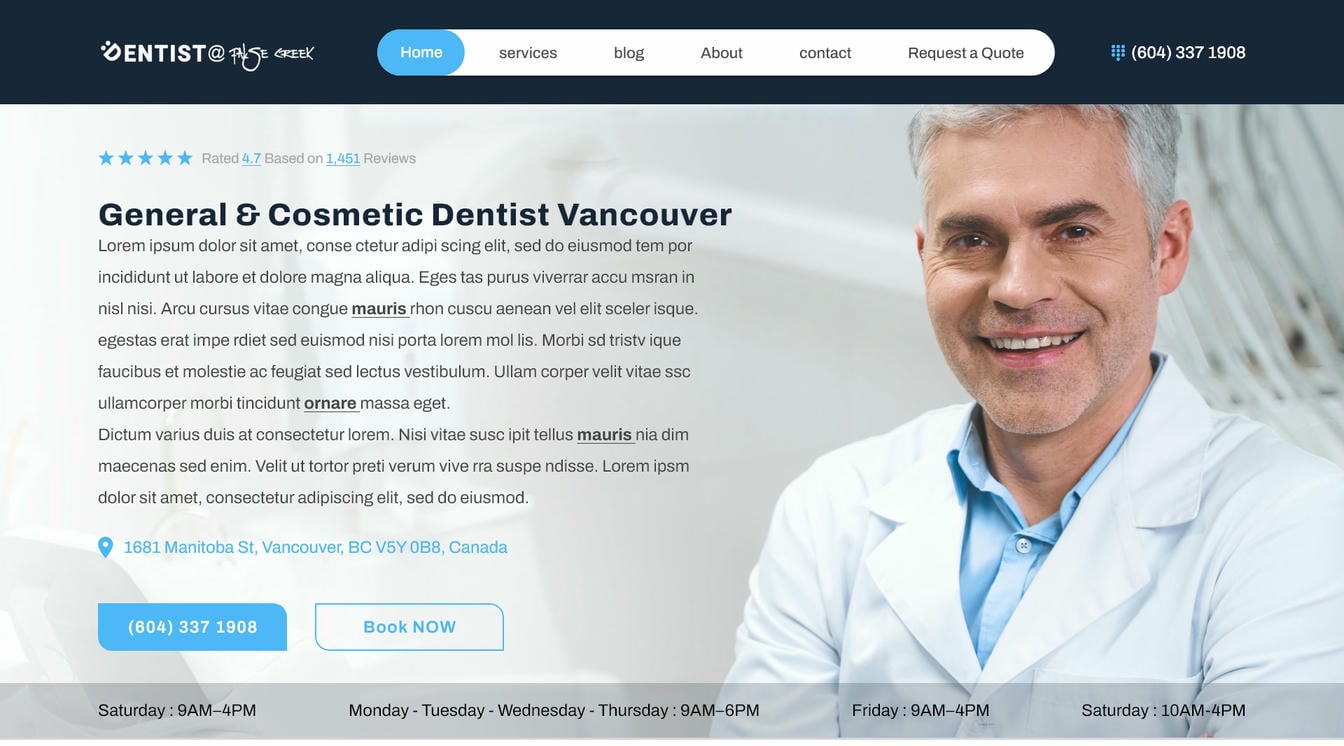Open the contact page link
1344x746 pixels.
click(825, 53)
